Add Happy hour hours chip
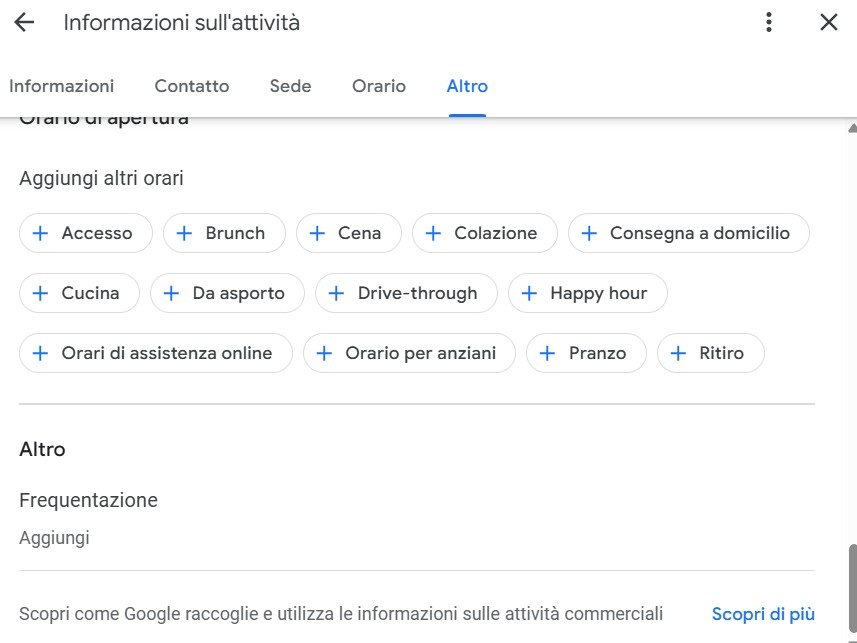 tap(587, 293)
